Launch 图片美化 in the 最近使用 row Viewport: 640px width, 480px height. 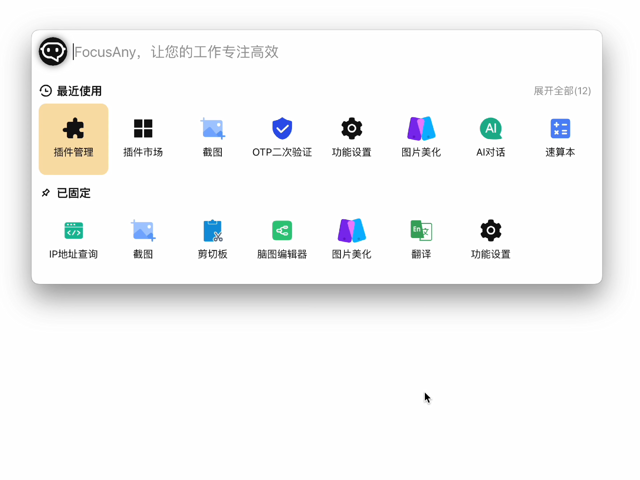point(421,139)
